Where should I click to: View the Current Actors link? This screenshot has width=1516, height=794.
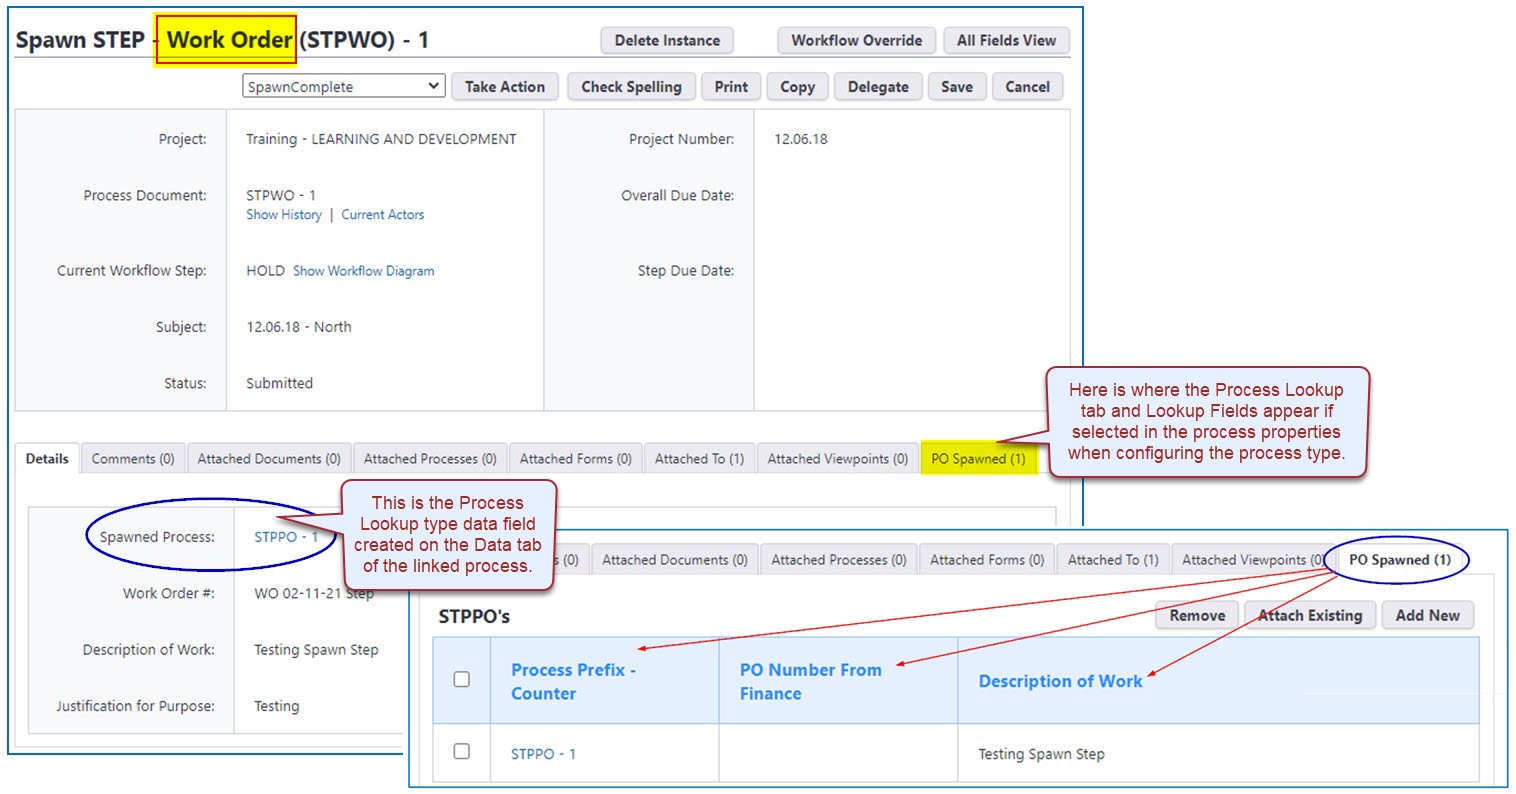point(382,215)
